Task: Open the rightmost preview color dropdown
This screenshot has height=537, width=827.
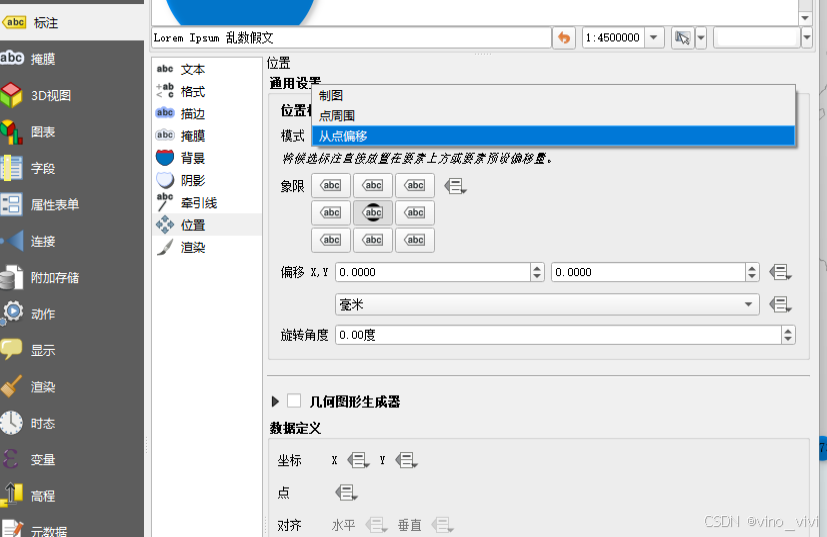Action: click(x=806, y=38)
